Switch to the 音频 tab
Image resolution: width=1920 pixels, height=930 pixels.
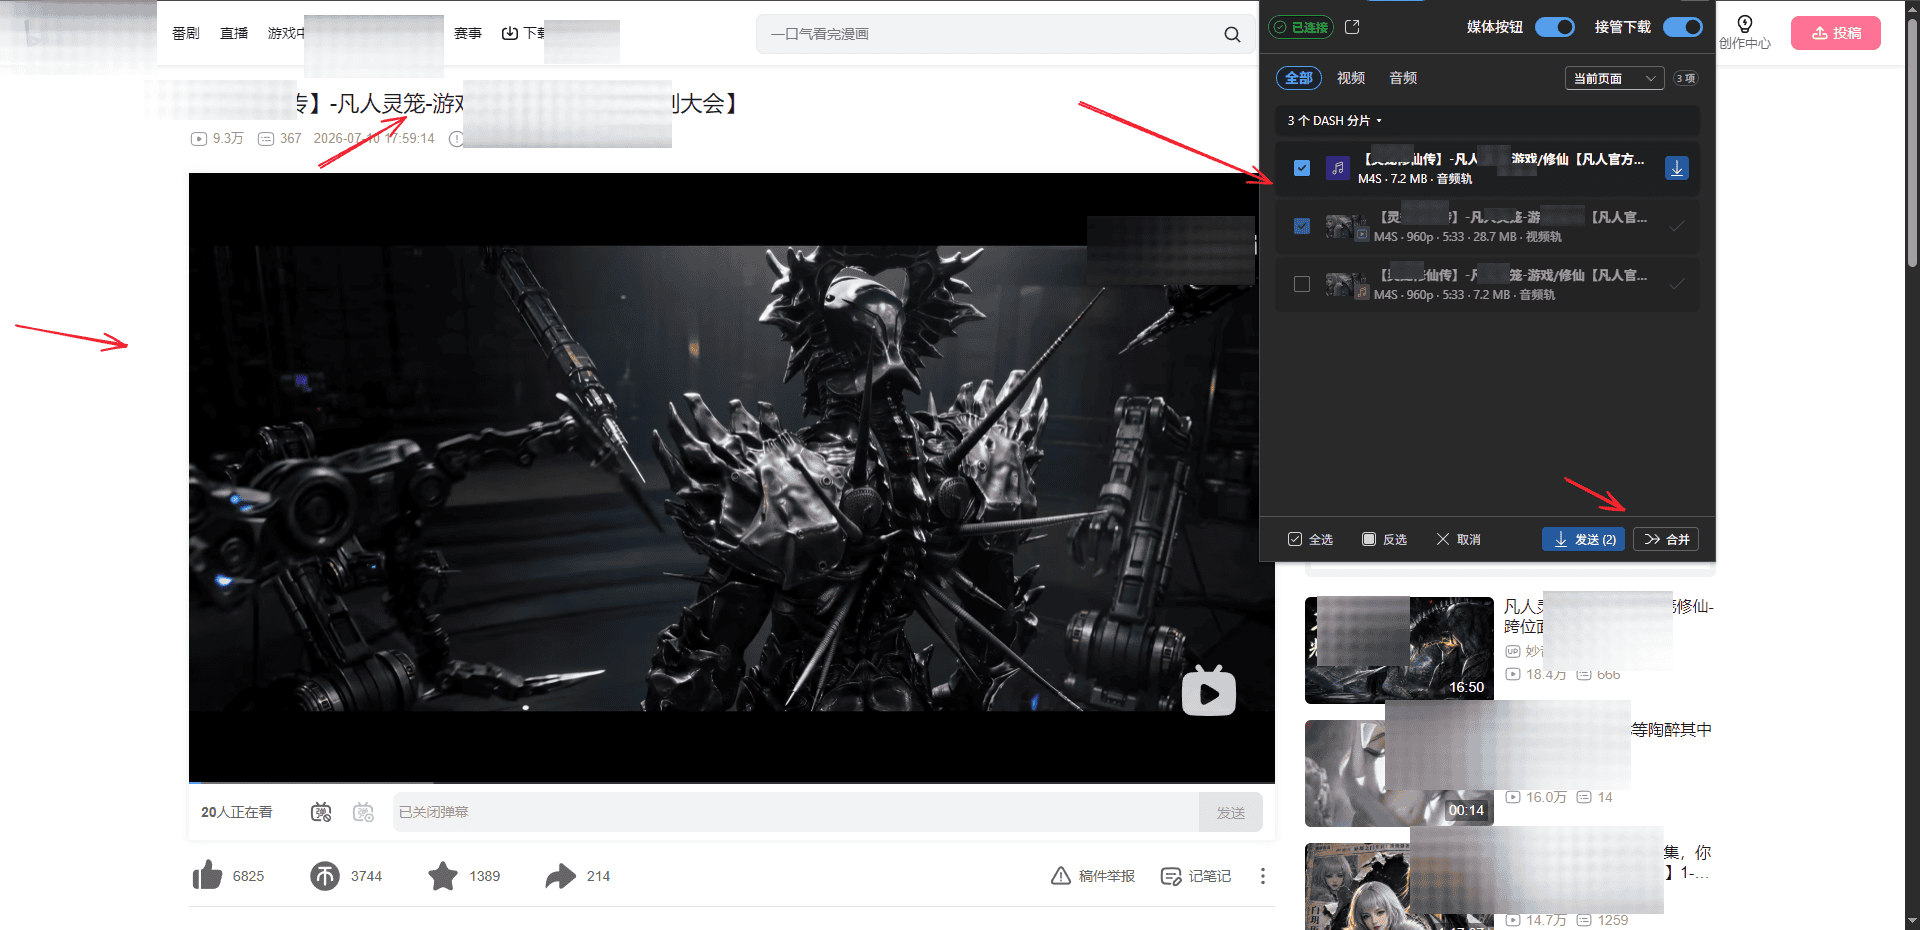(1403, 78)
